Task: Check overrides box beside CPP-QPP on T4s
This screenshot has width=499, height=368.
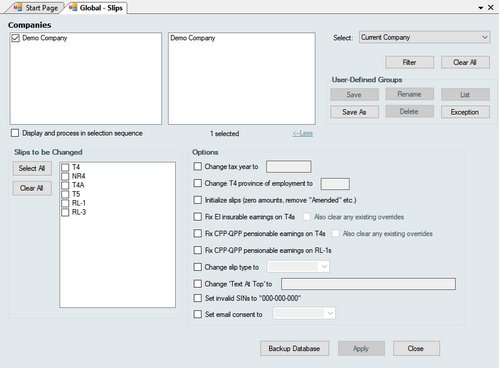Action: click(335, 234)
